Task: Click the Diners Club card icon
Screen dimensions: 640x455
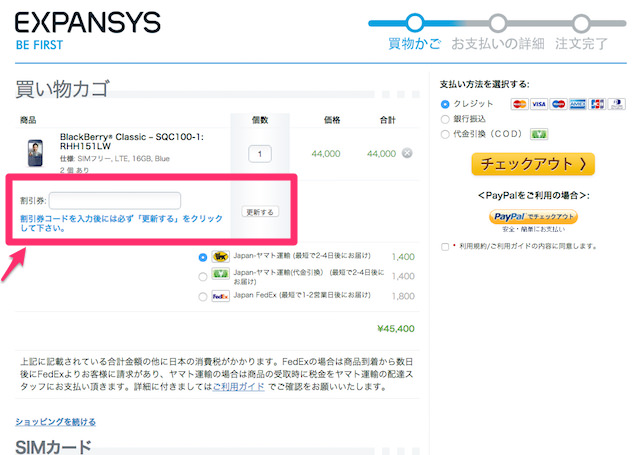Action: click(617, 104)
